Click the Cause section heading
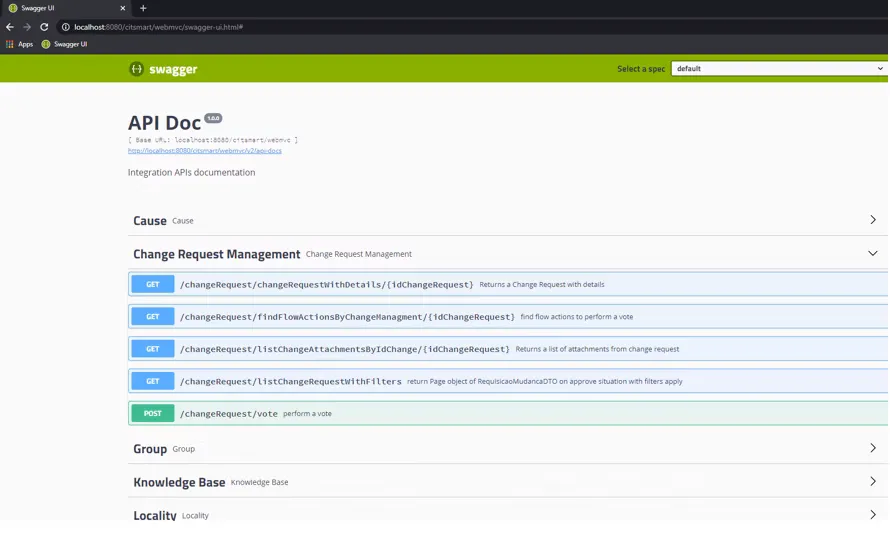890x536 pixels. click(x=150, y=220)
